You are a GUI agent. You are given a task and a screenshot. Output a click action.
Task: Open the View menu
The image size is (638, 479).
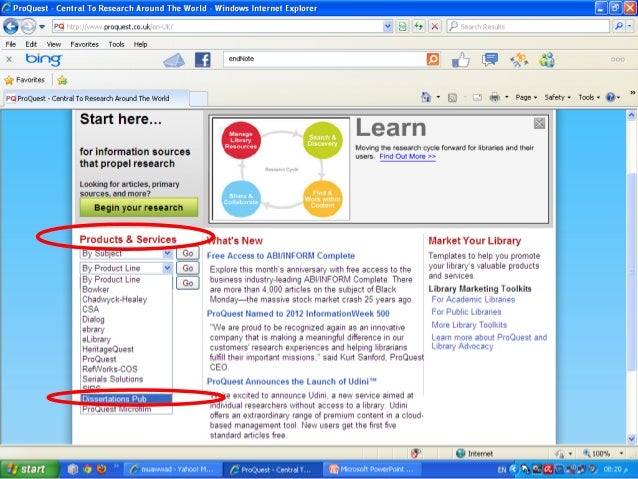54,44
